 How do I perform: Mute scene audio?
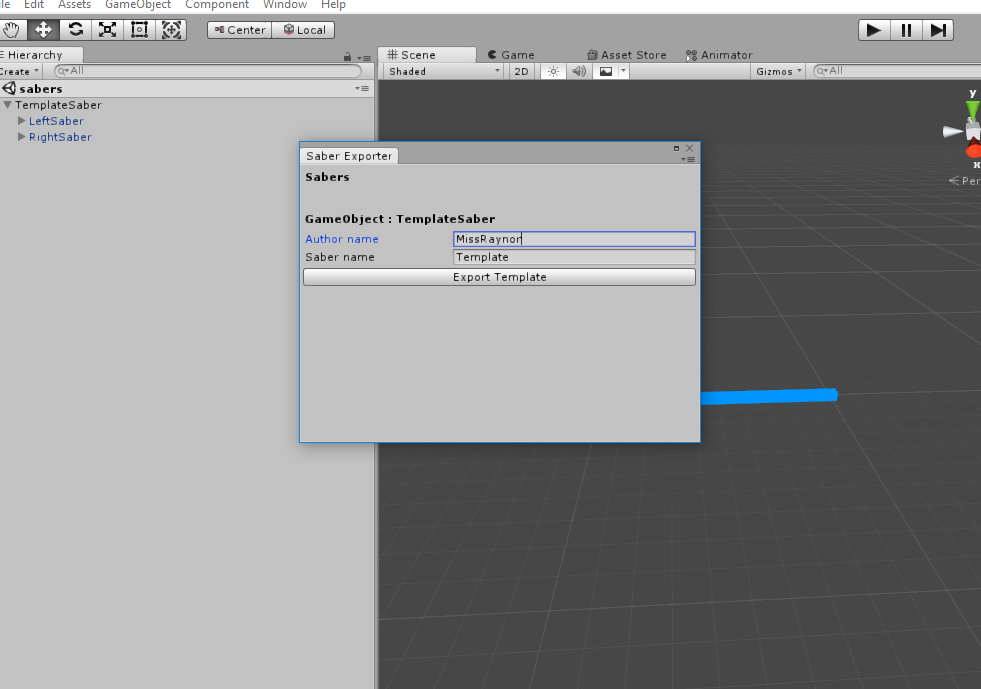coord(578,70)
